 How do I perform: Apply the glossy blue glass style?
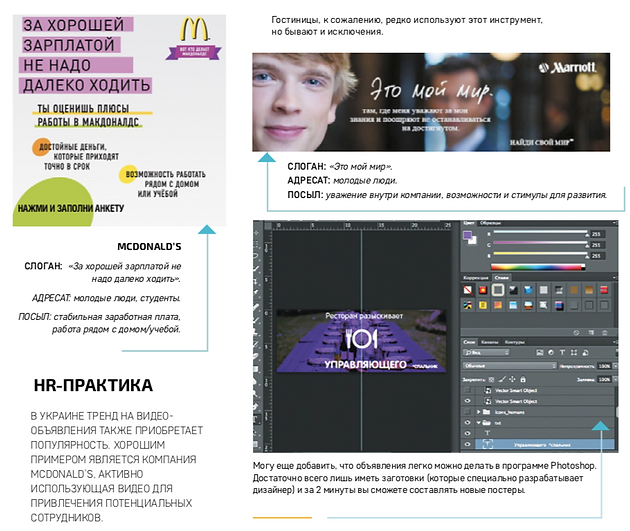(x=528, y=290)
